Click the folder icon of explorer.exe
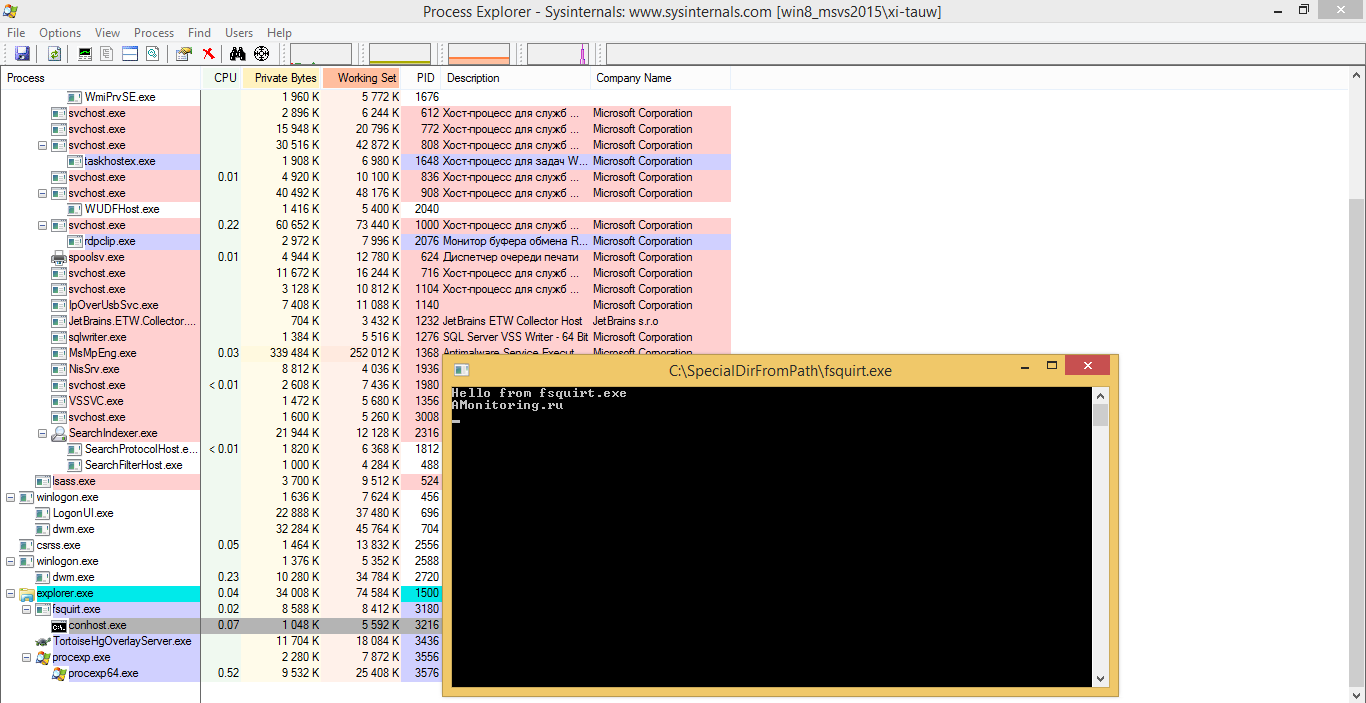The width and height of the screenshot is (1366, 703). 27,593
